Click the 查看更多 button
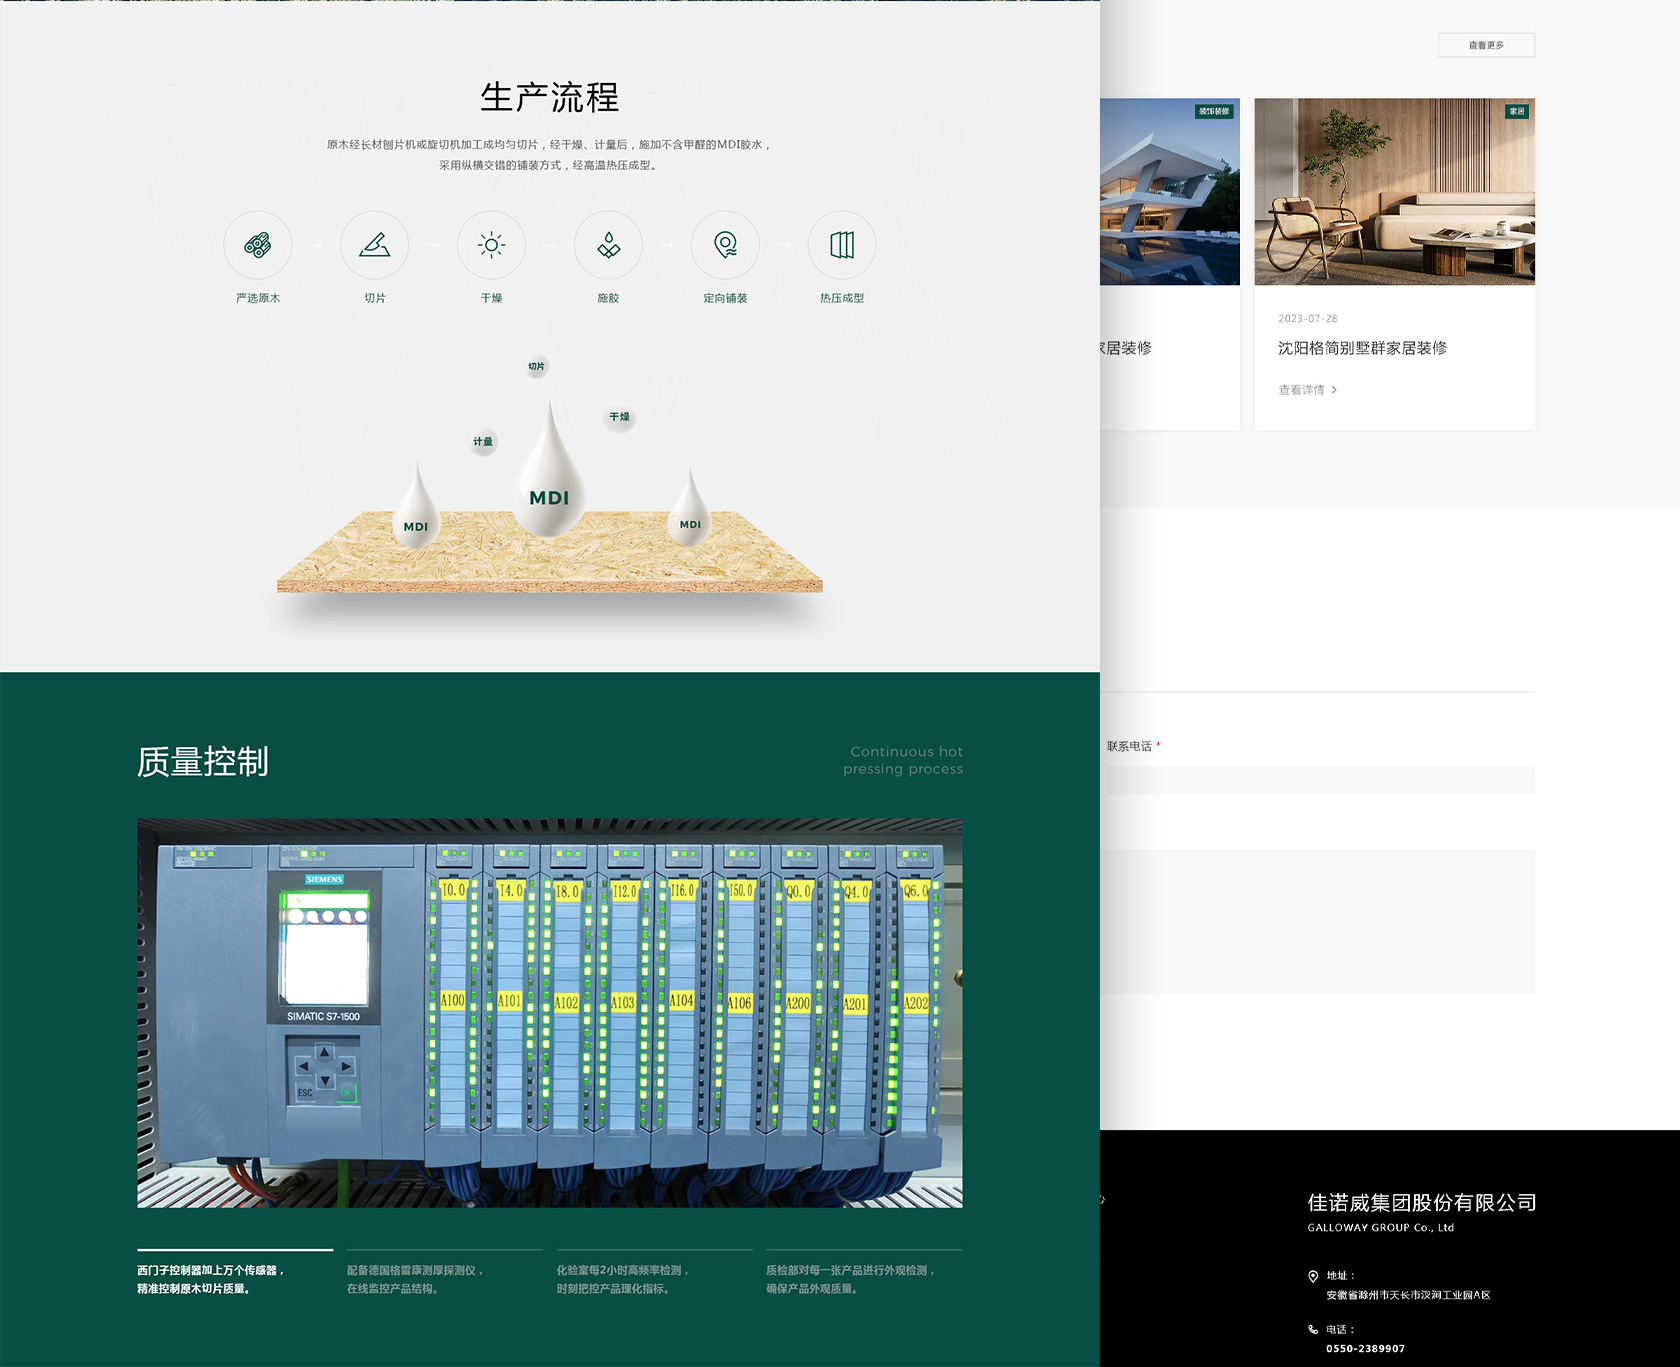This screenshot has height=1367, width=1680. coord(1486,45)
